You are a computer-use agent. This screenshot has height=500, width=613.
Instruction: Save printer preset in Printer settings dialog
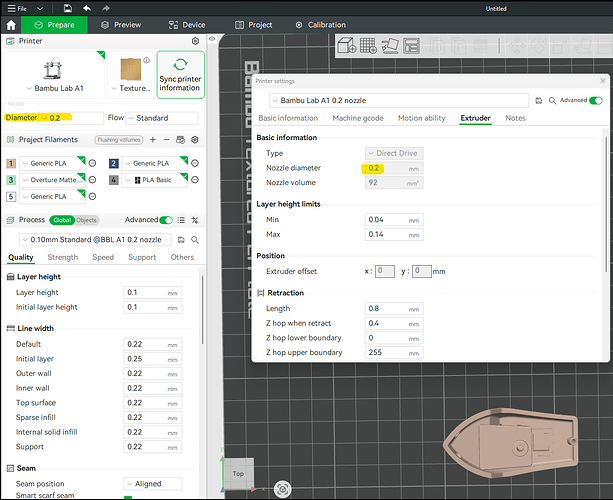click(539, 100)
